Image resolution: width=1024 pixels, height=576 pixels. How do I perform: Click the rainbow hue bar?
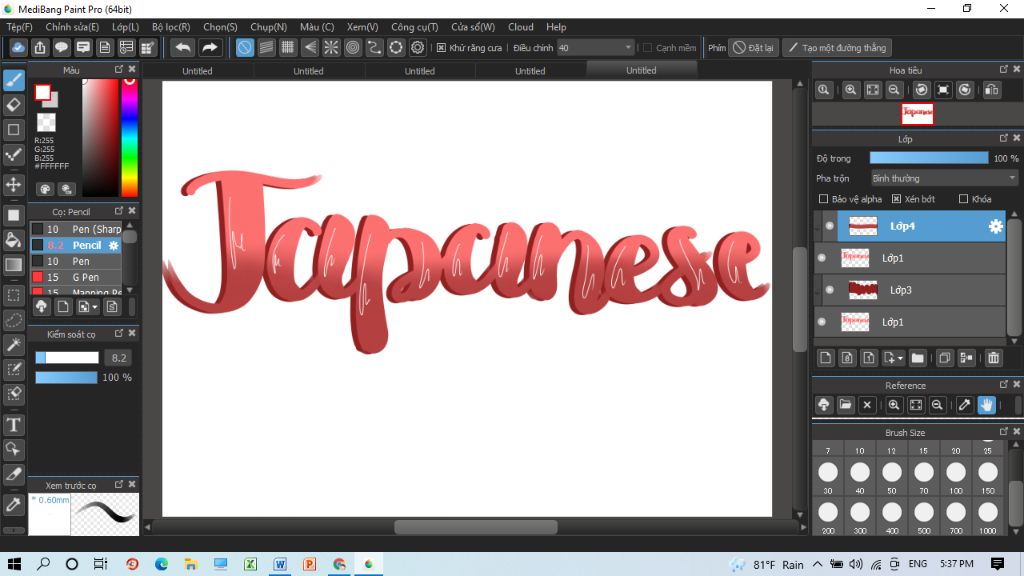coord(129,137)
